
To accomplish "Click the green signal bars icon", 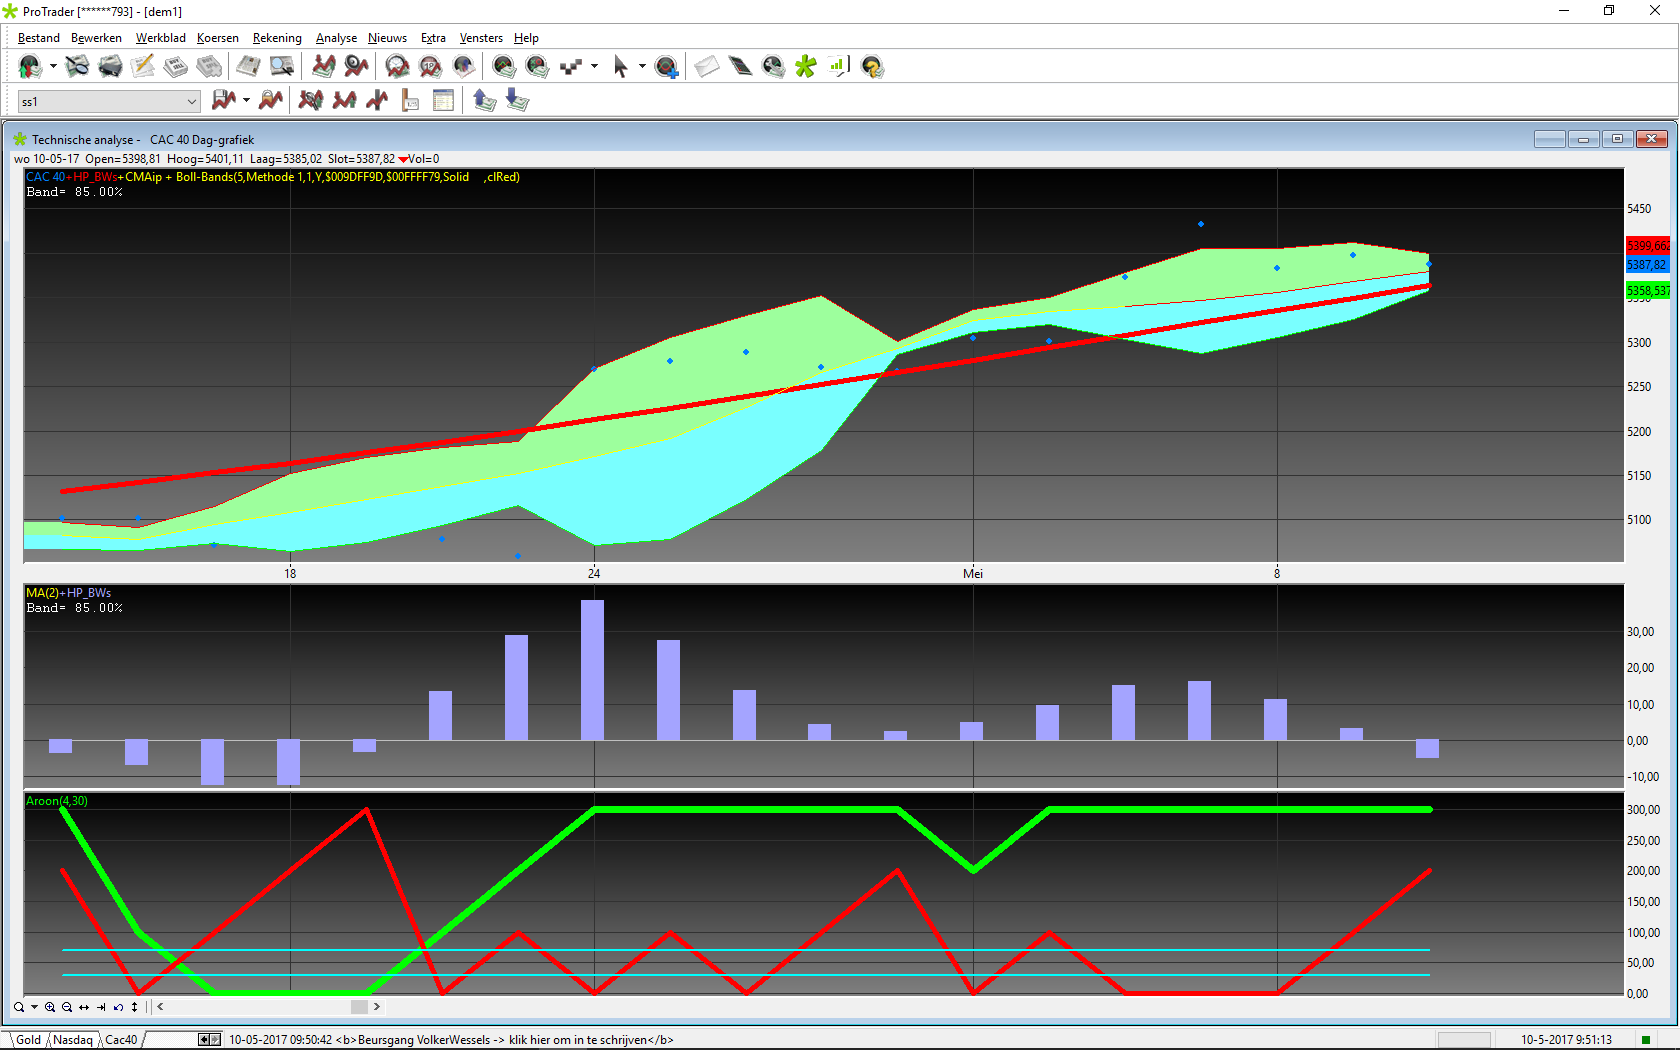I will click(838, 67).
